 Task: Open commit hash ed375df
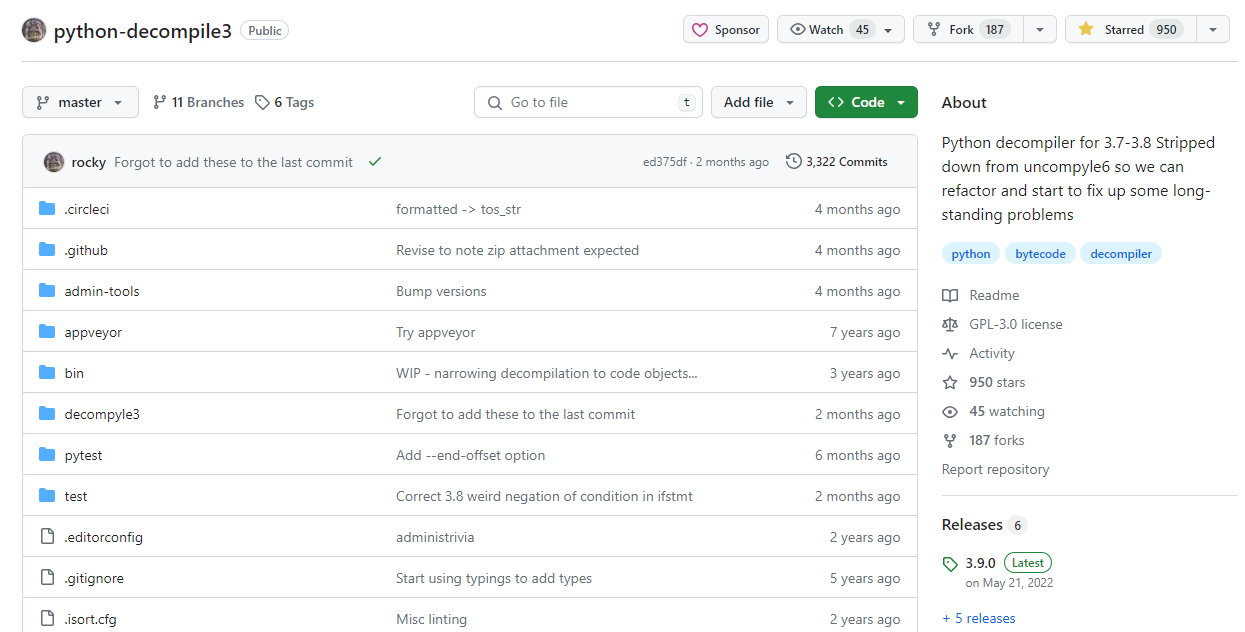[x=665, y=162]
